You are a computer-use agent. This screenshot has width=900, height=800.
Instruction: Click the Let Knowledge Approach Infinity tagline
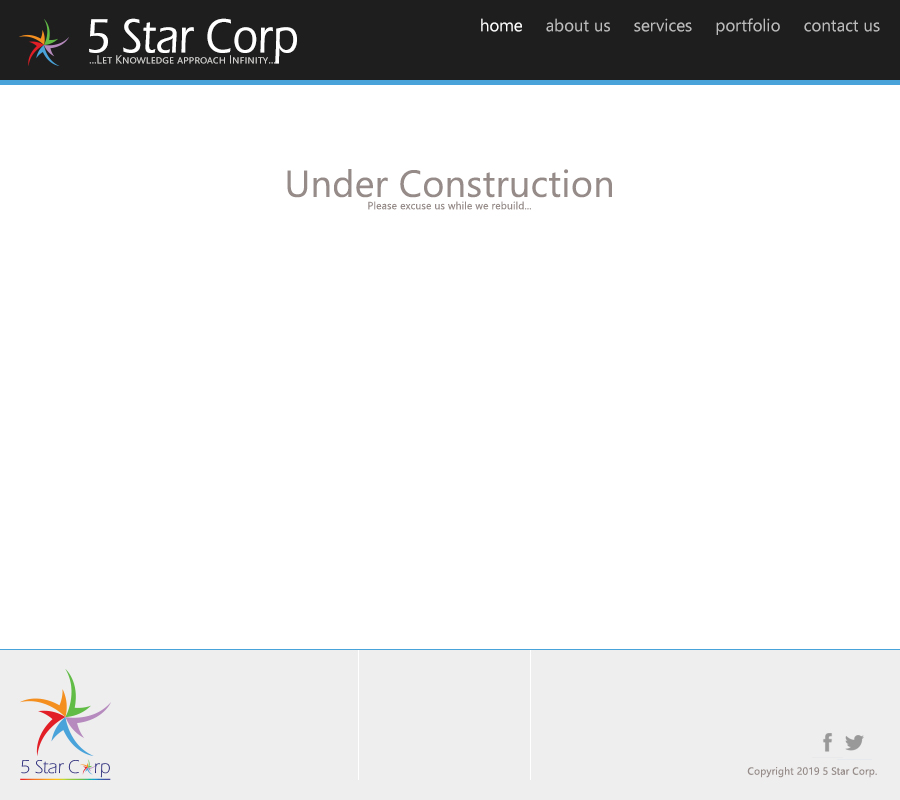[x=181, y=60]
